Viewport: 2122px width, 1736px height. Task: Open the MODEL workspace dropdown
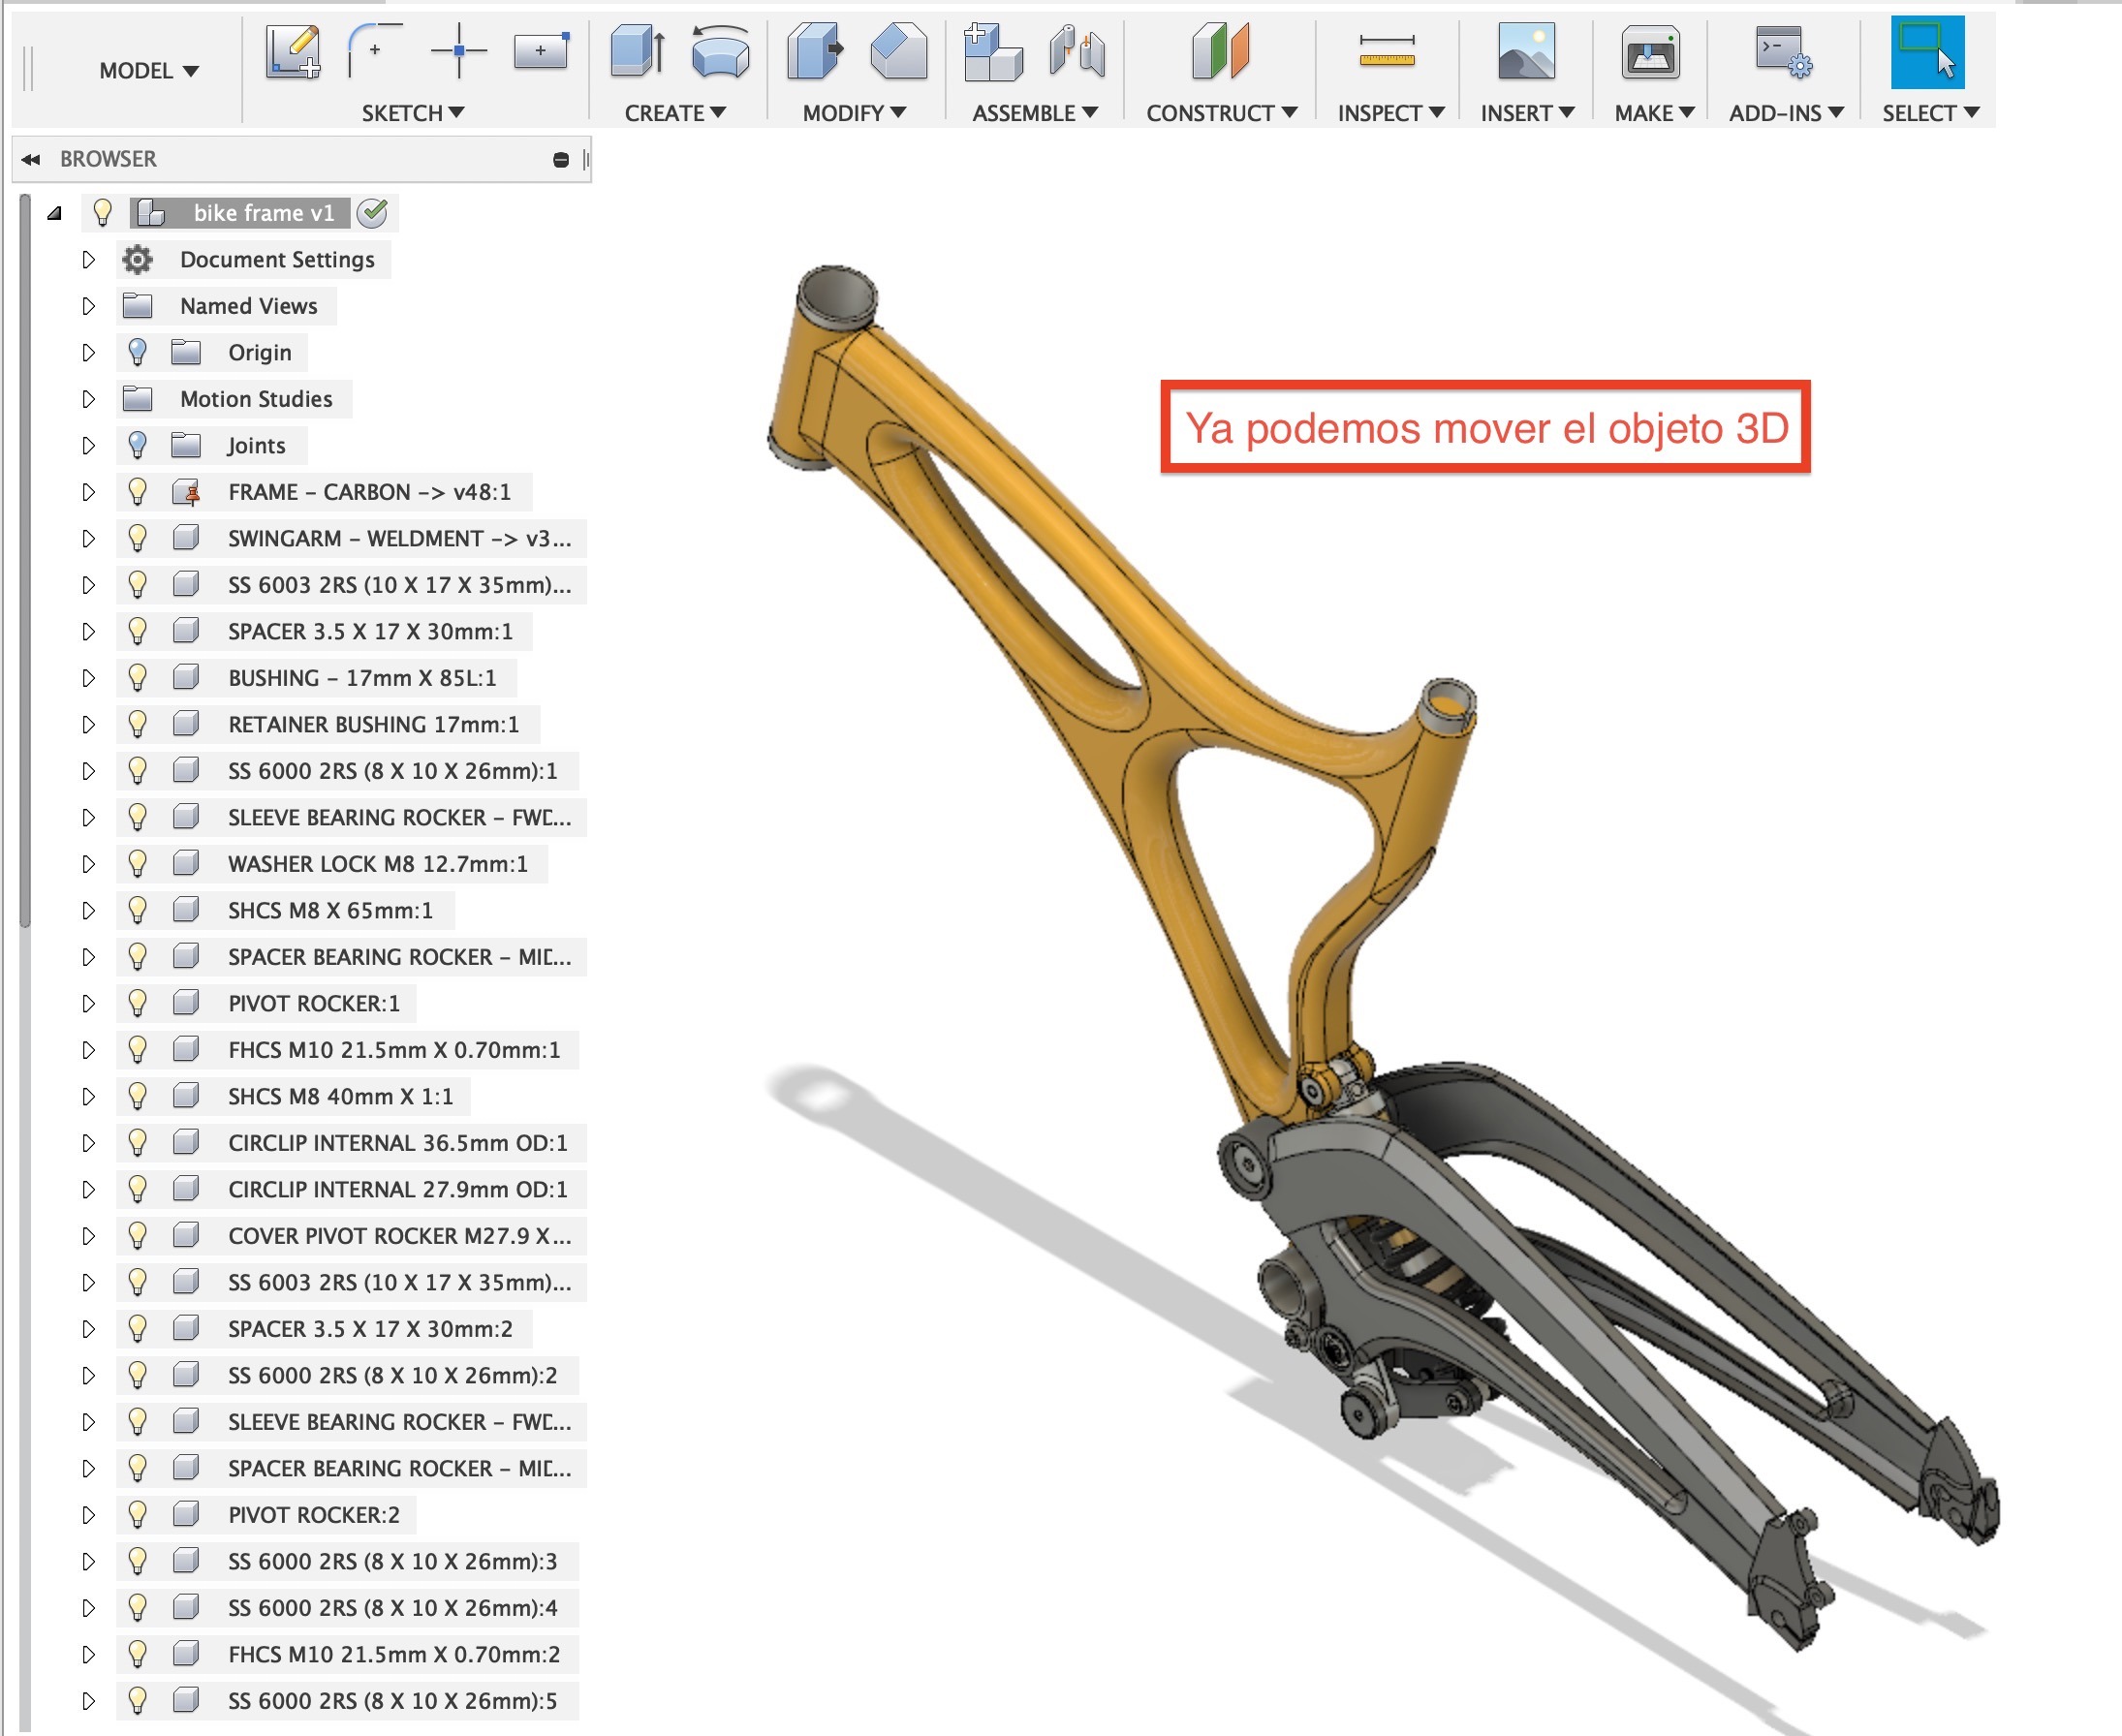(x=148, y=71)
